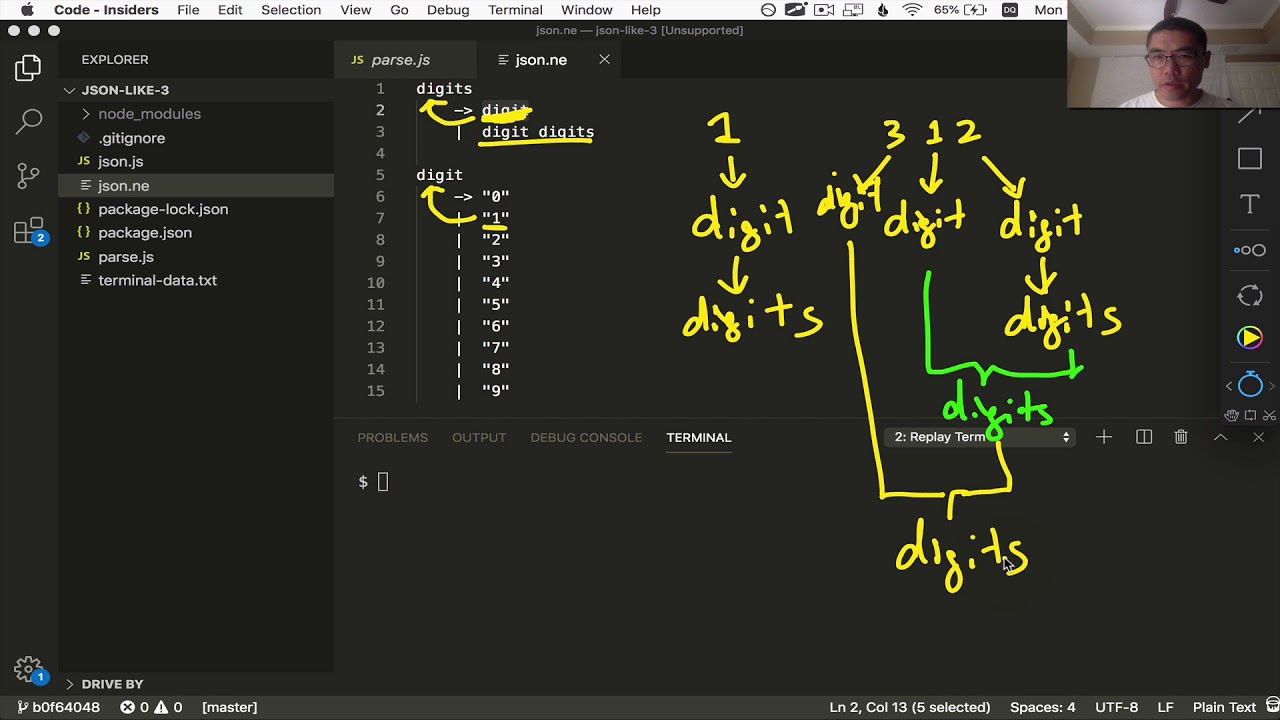
Task: Click line 15 containing "9"
Action: click(495, 391)
